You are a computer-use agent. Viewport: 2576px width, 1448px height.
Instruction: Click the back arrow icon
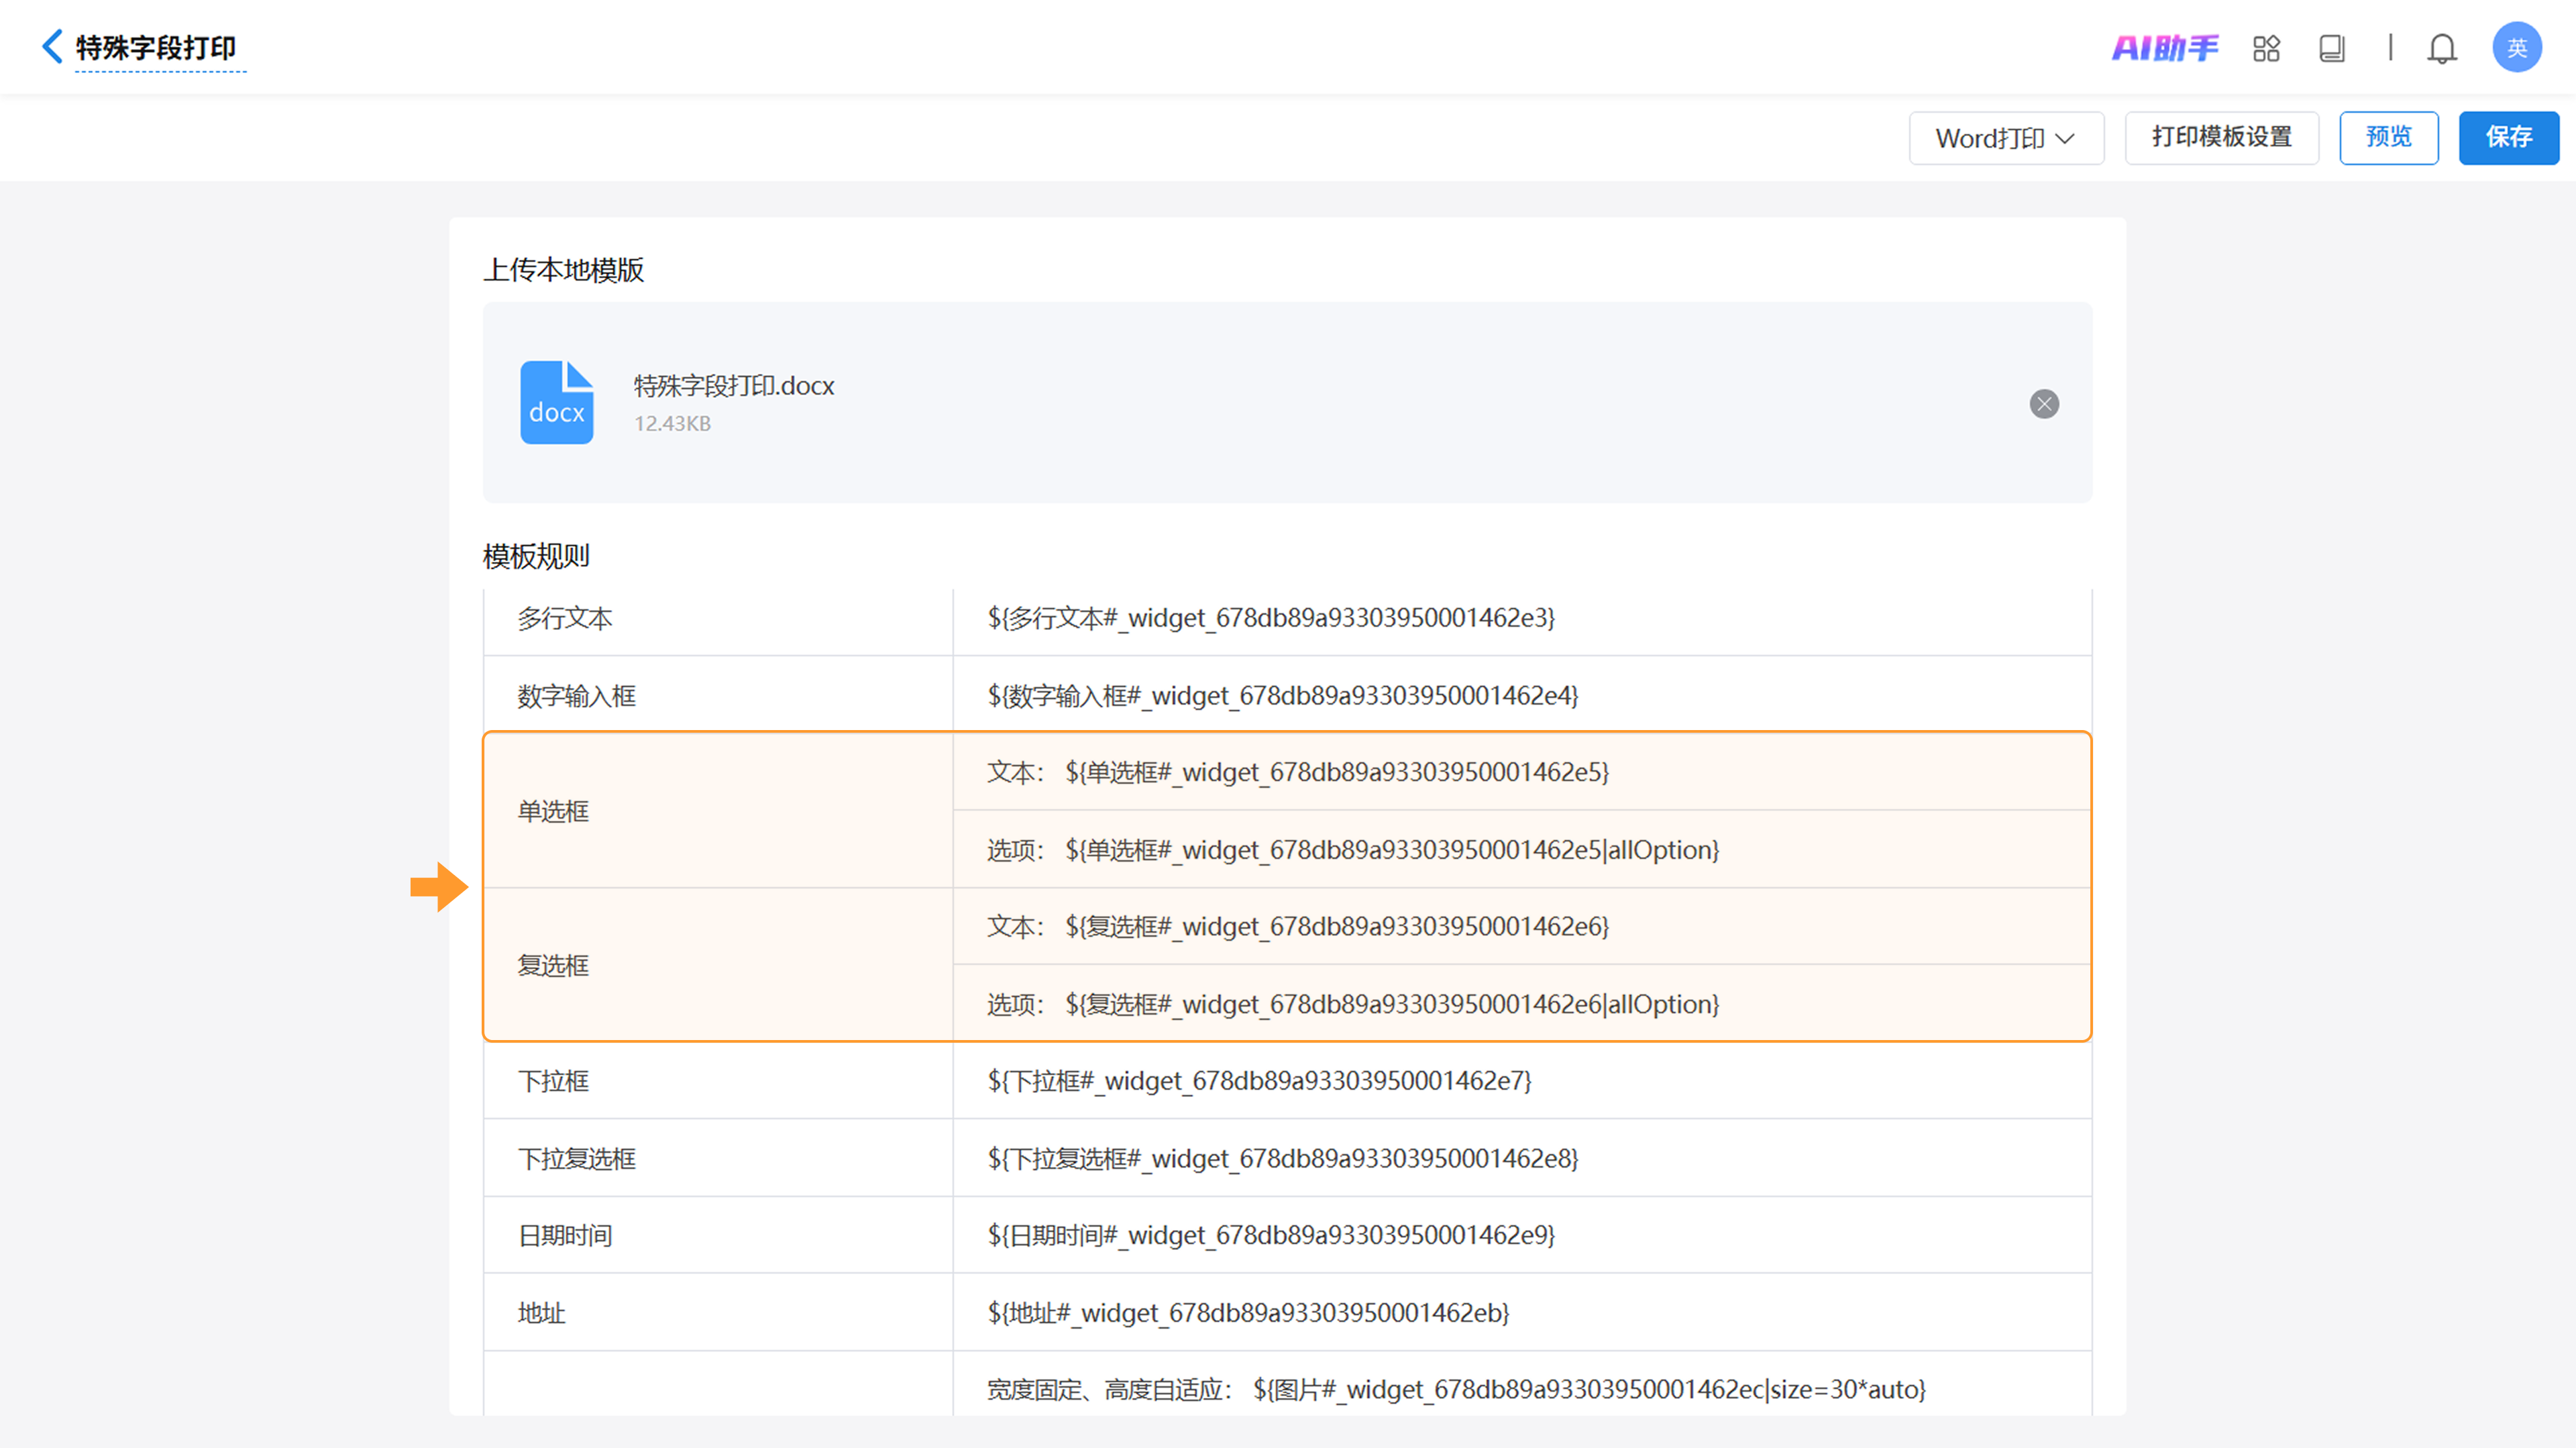point(52,47)
